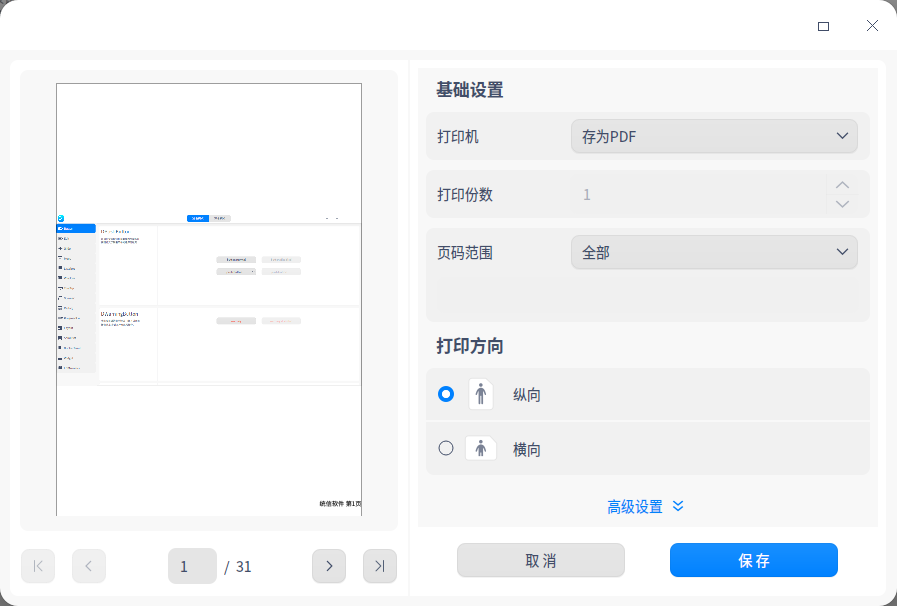Select the 纵向 portrait radio button
This screenshot has width=897, height=606.
tap(446, 394)
